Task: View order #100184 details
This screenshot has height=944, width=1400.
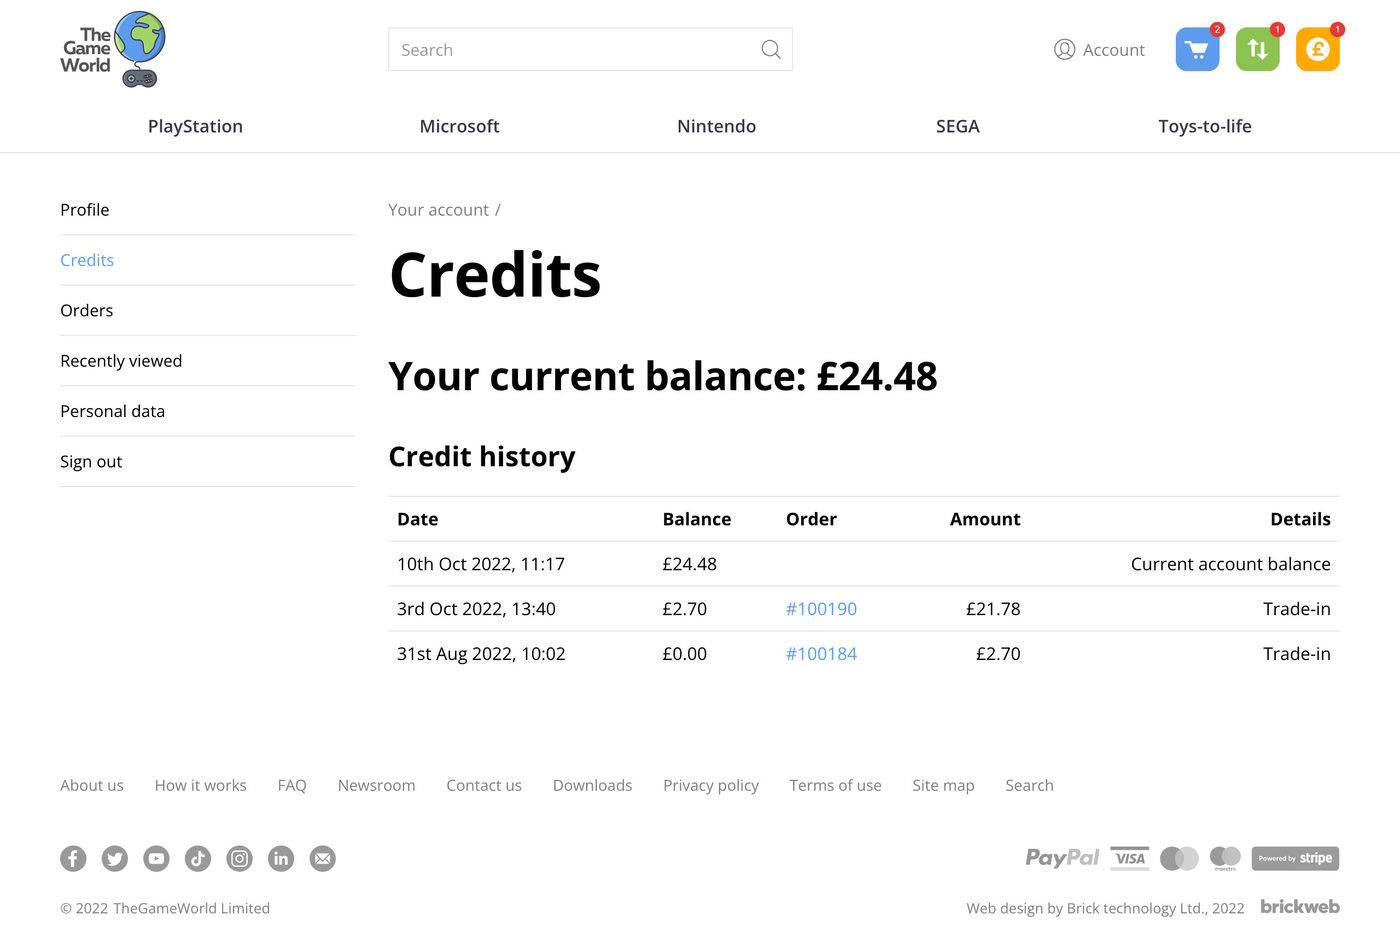Action: coord(821,654)
